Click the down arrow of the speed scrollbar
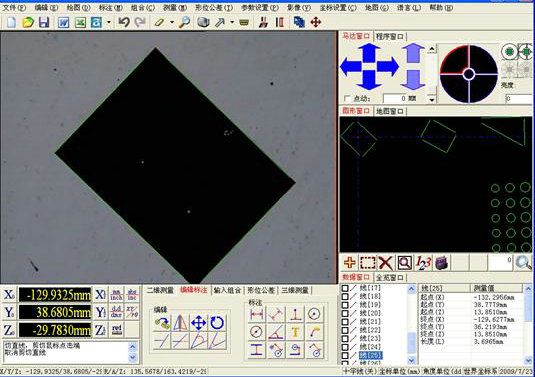The height and width of the screenshot is (377, 535). point(432,99)
